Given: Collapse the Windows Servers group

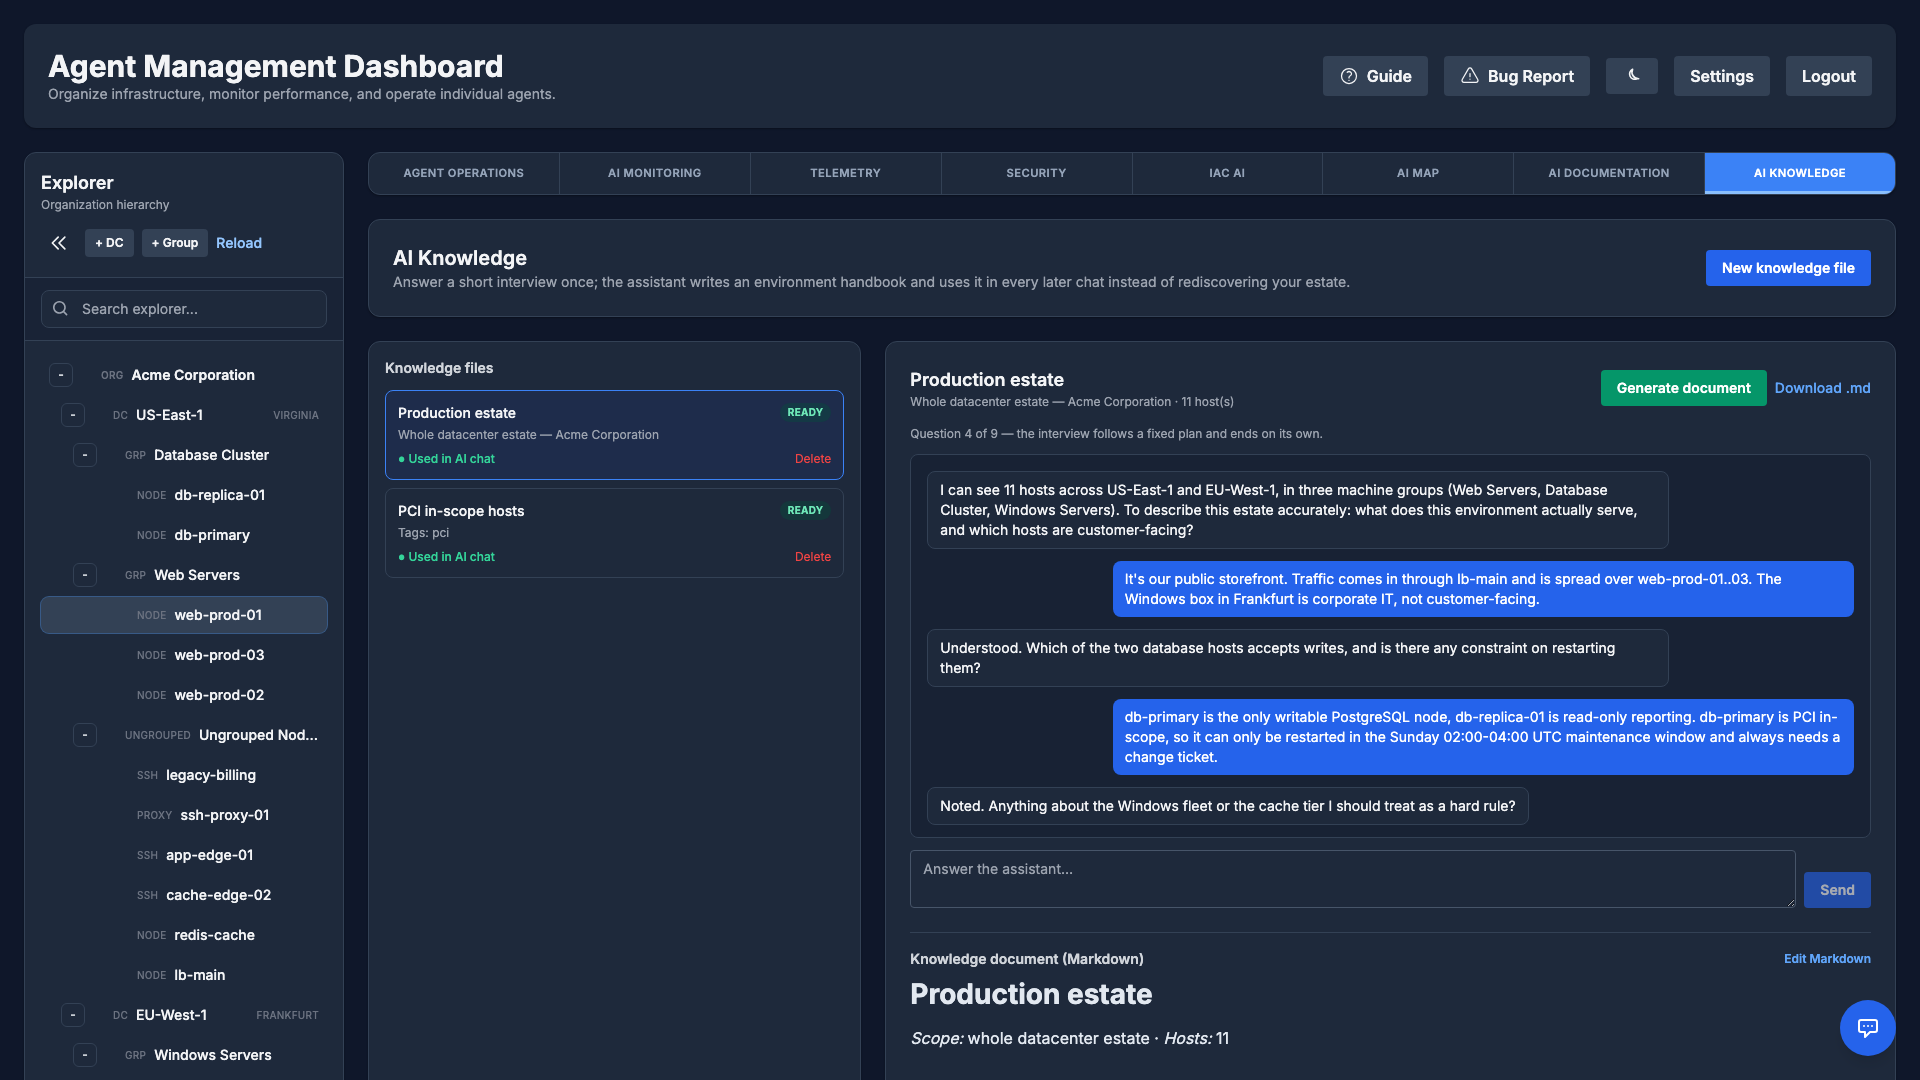Looking at the screenshot, I should point(85,1055).
